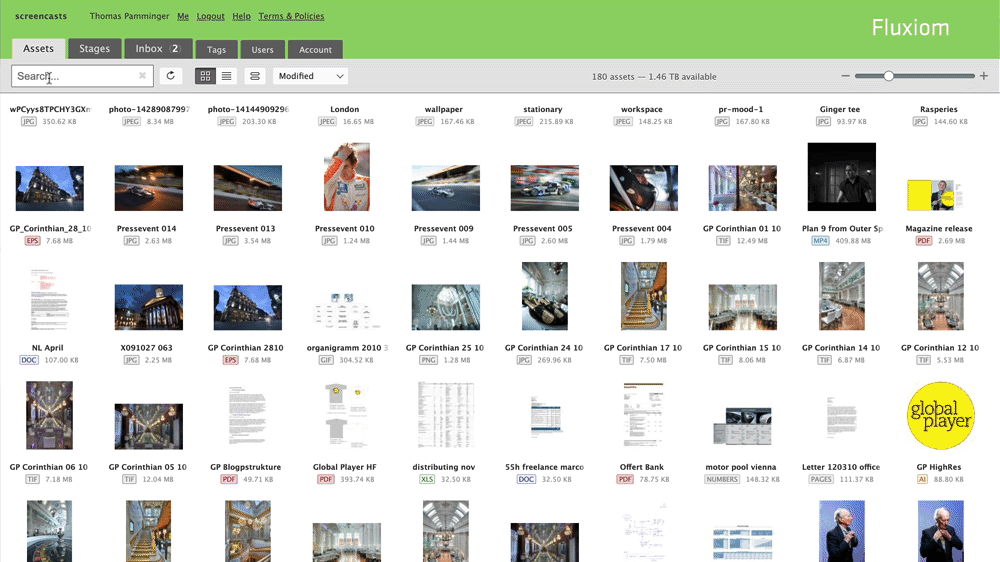Click the pr-mood-1 asset name
1000x562 pixels.
click(x=740, y=109)
